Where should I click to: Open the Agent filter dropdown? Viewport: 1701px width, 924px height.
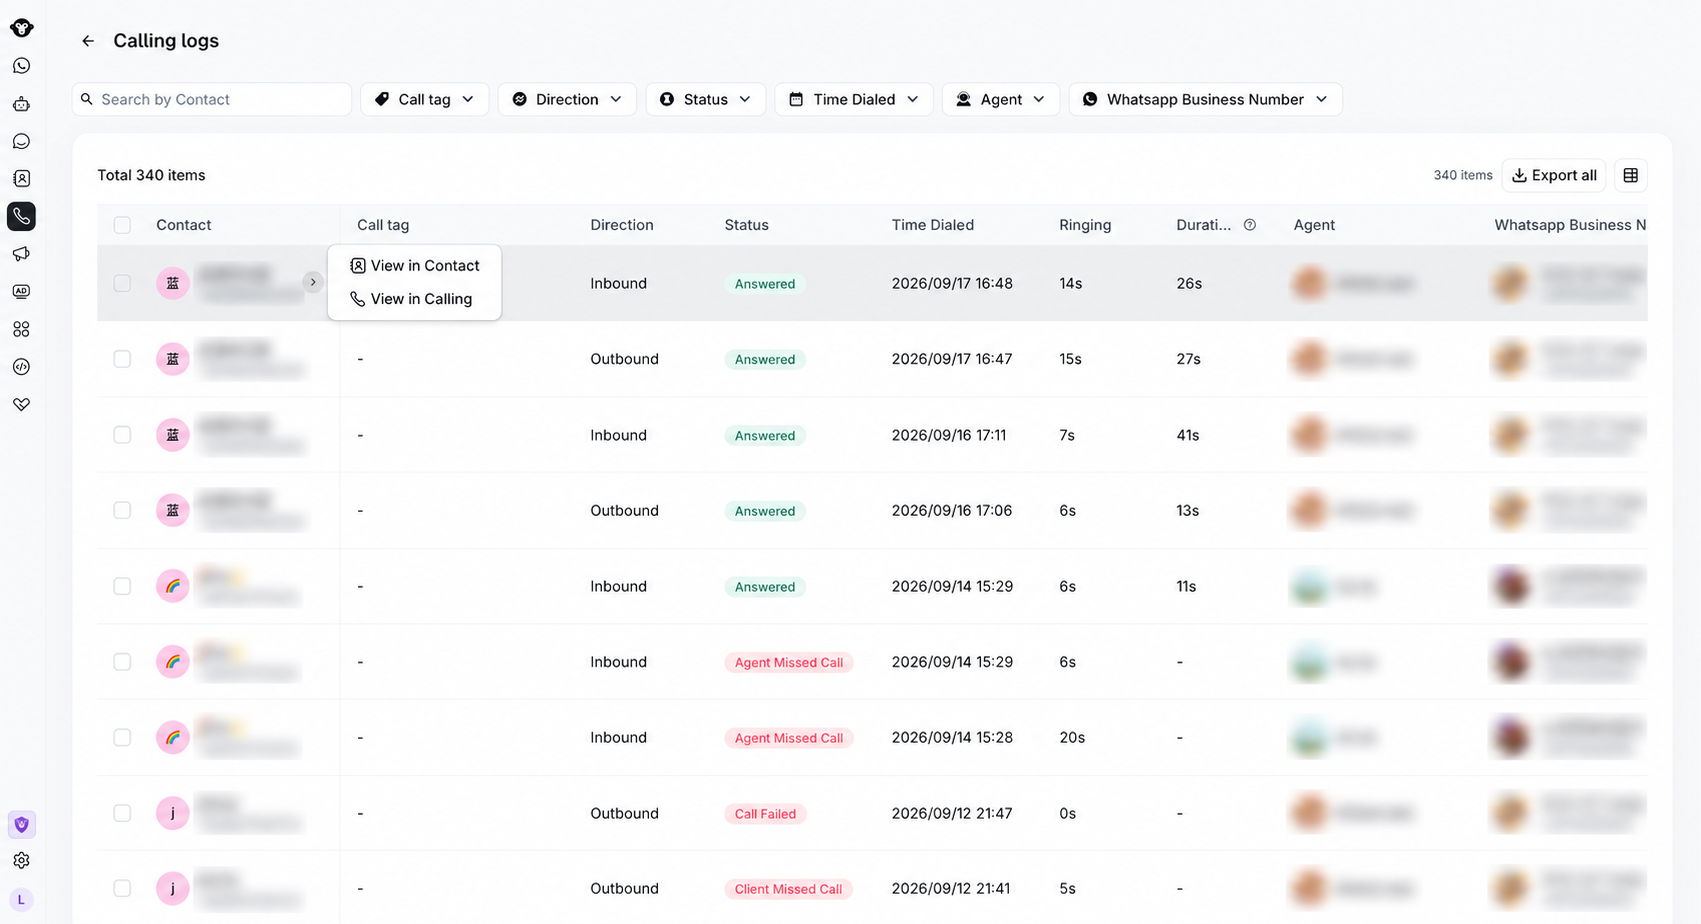1000,99
